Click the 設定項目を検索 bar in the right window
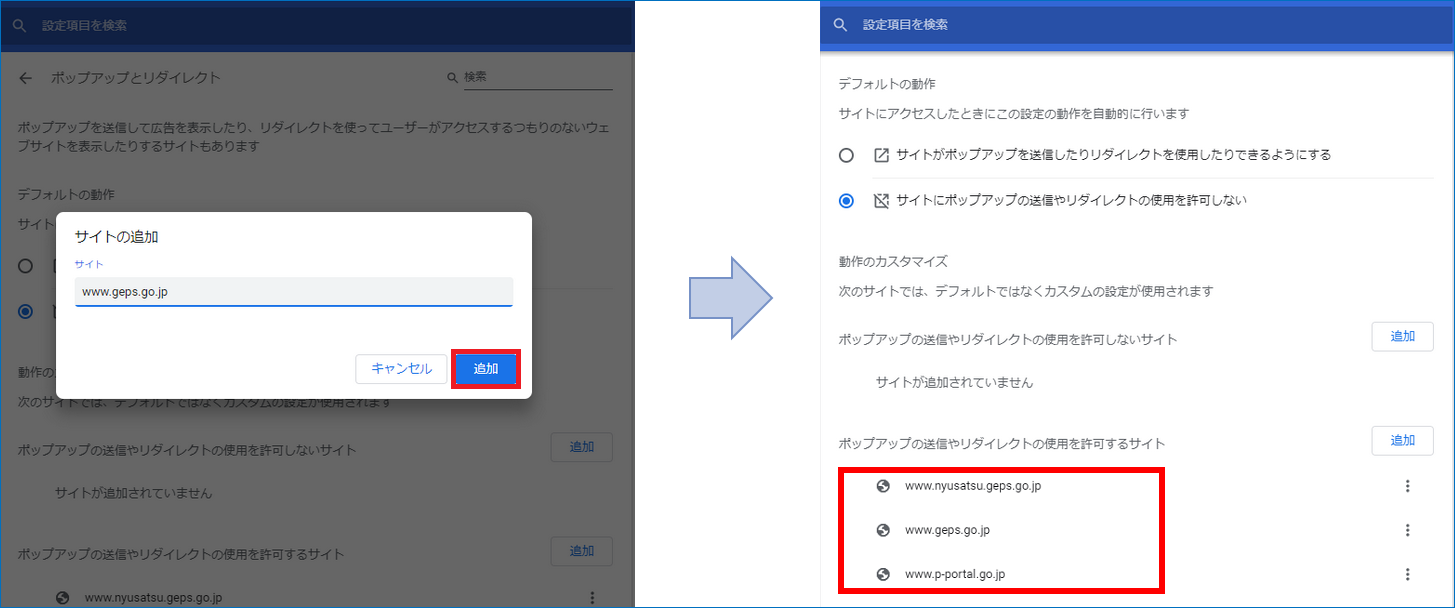 [1137, 24]
